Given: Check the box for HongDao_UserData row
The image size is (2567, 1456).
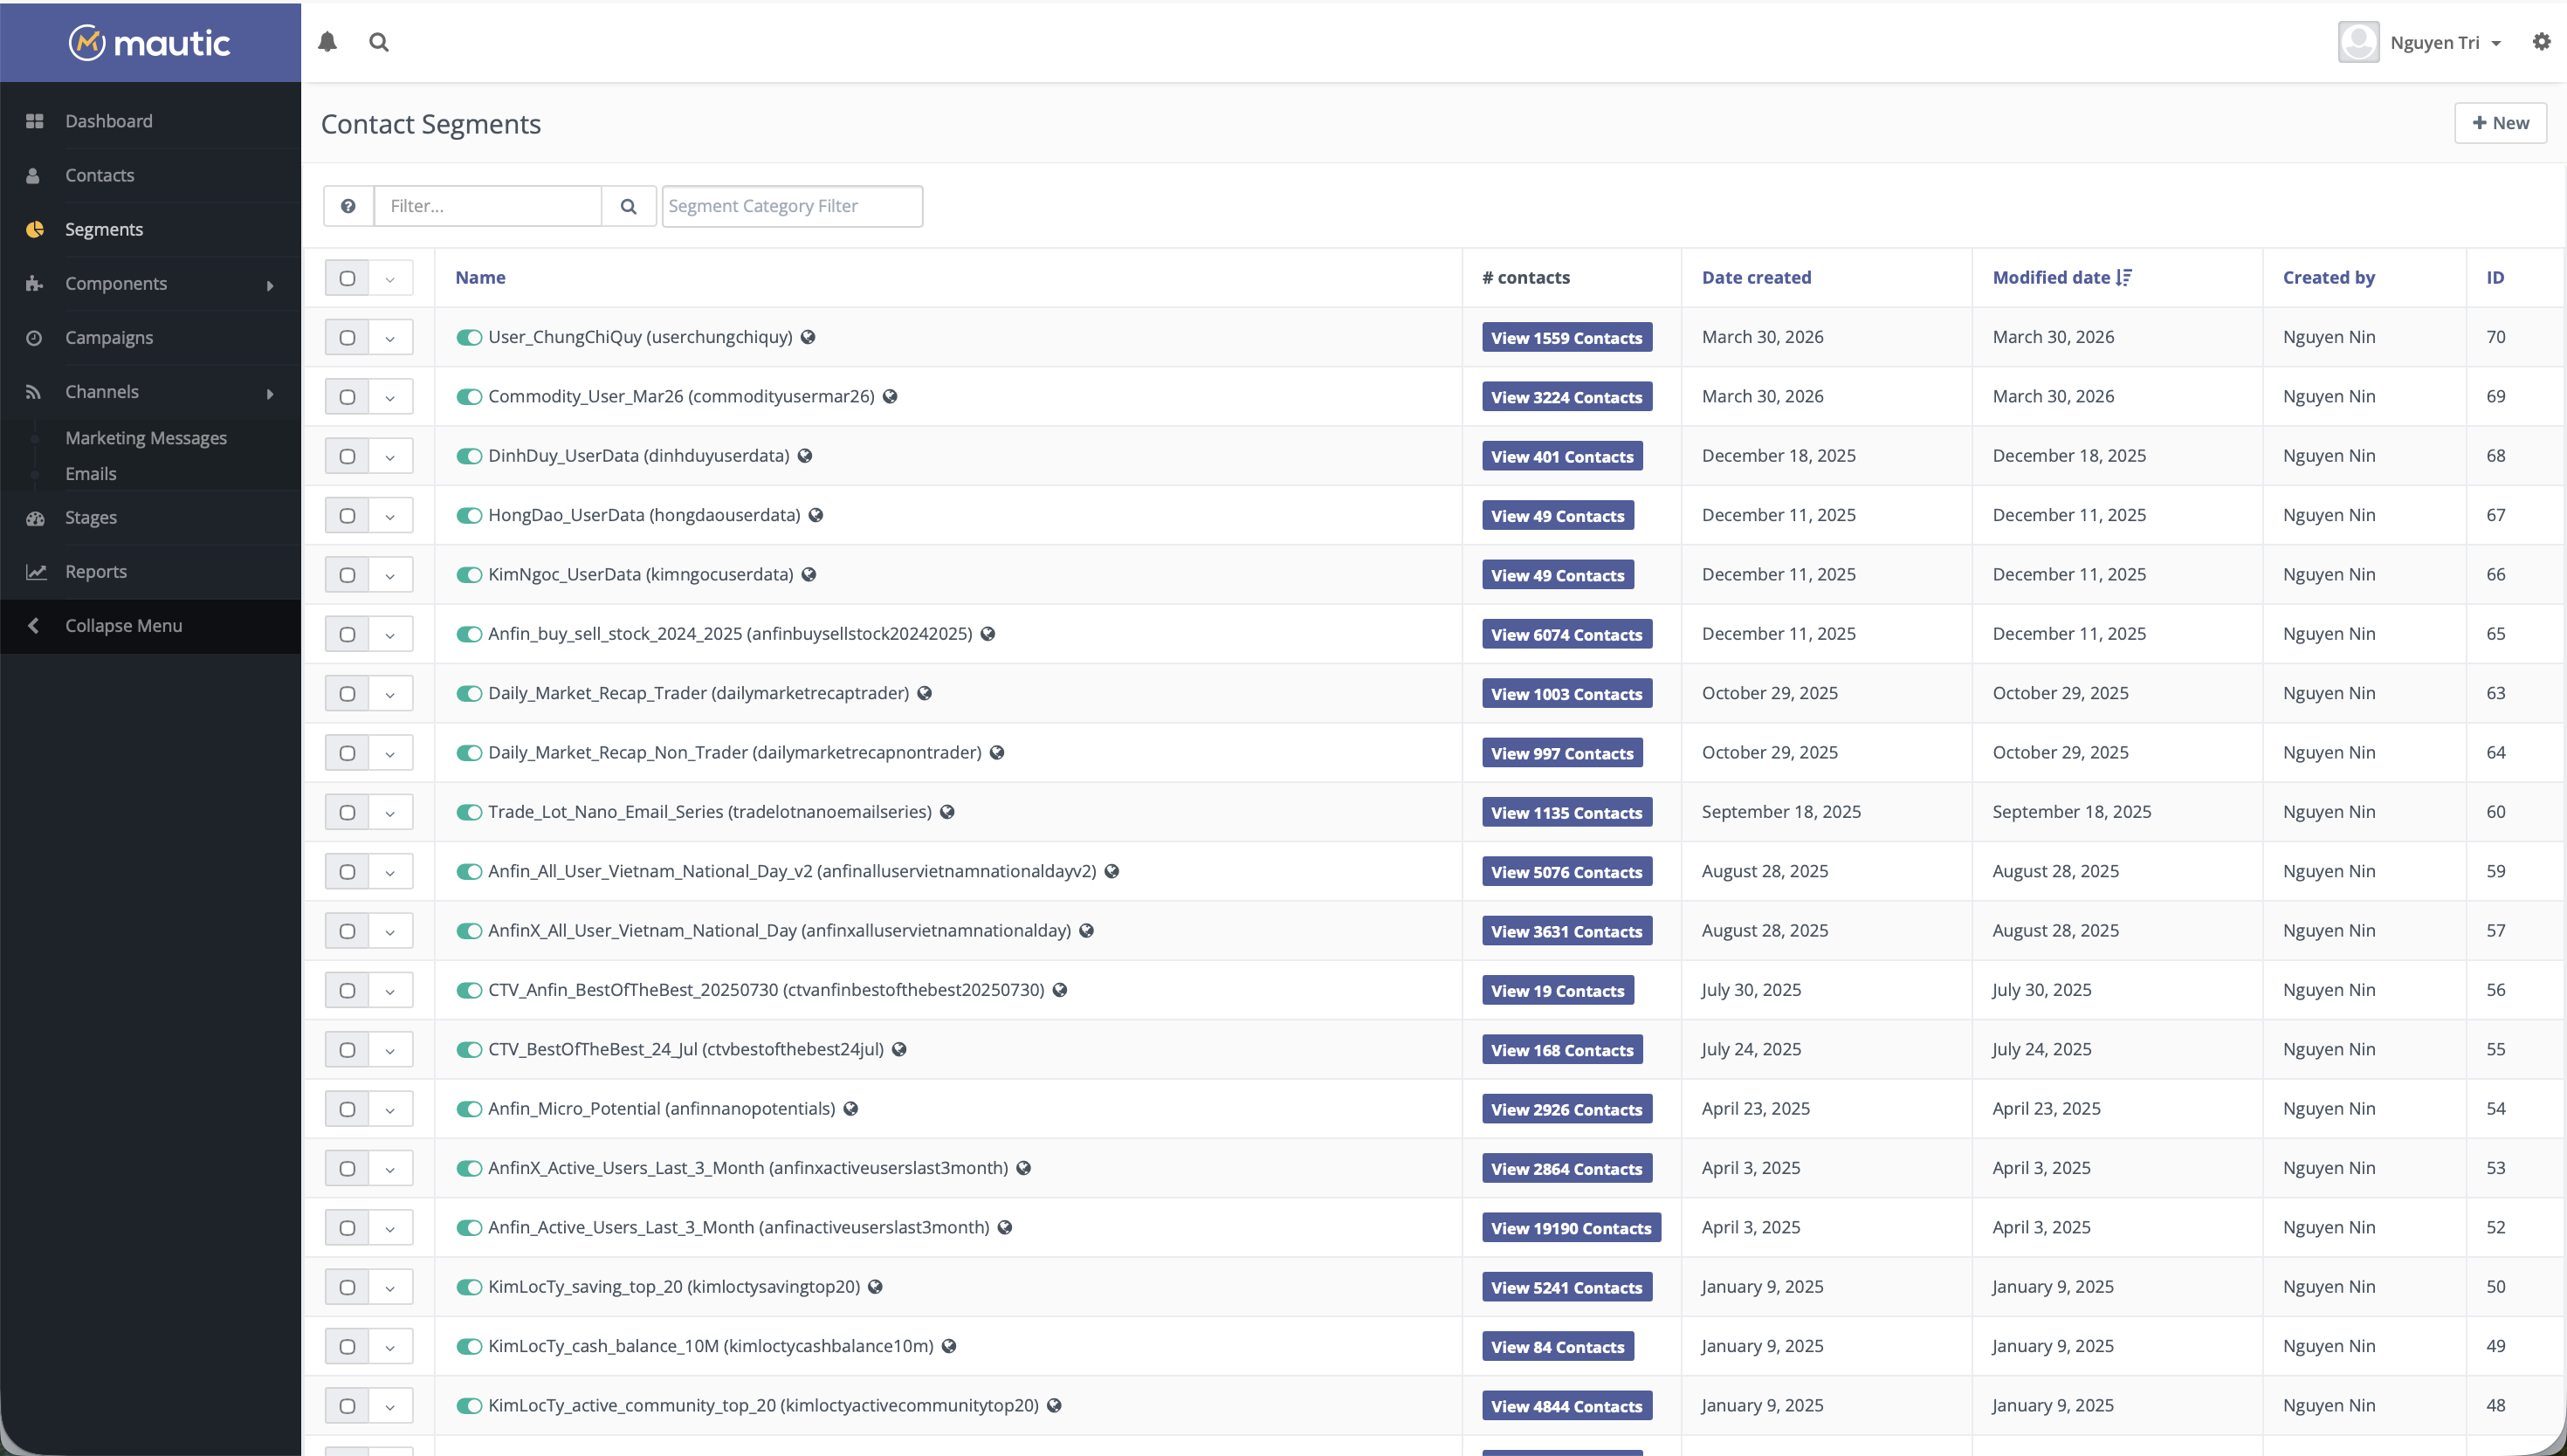Looking at the screenshot, I should click(347, 516).
